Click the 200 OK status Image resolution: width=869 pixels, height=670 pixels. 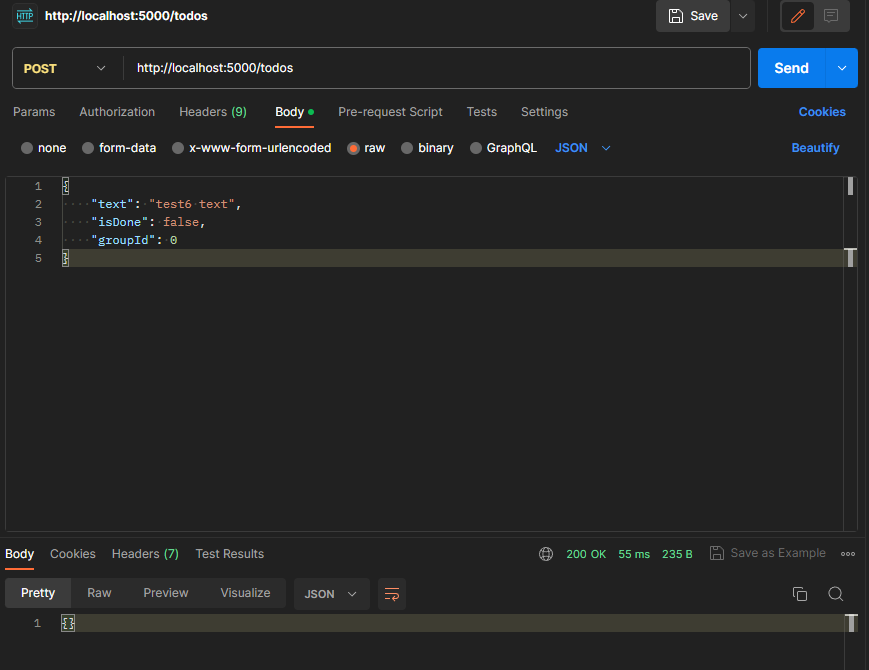(x=586, y=554)
